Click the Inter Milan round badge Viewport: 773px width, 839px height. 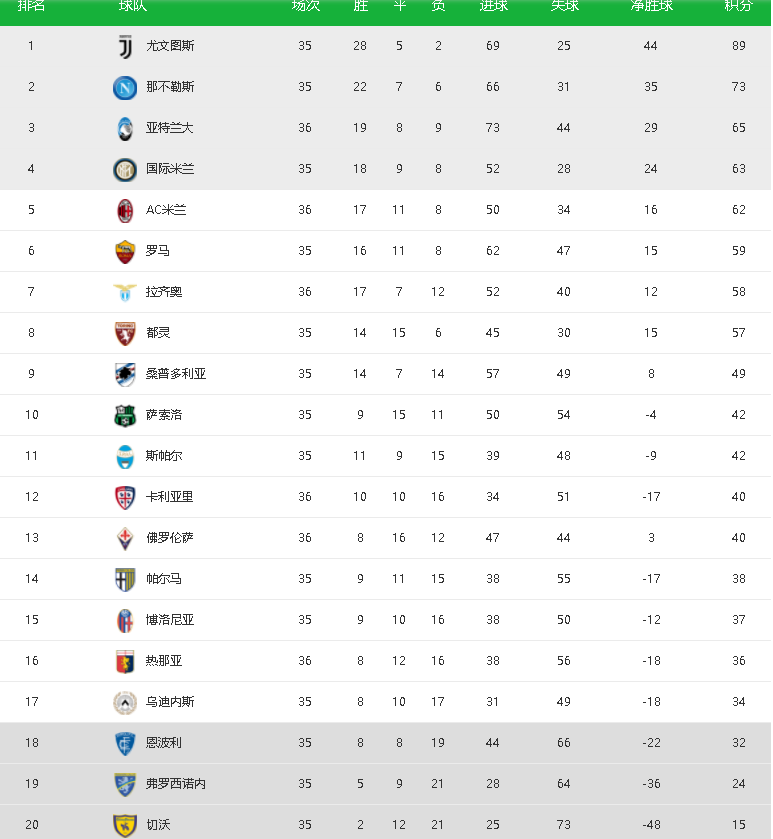click(x=125, y=170)
